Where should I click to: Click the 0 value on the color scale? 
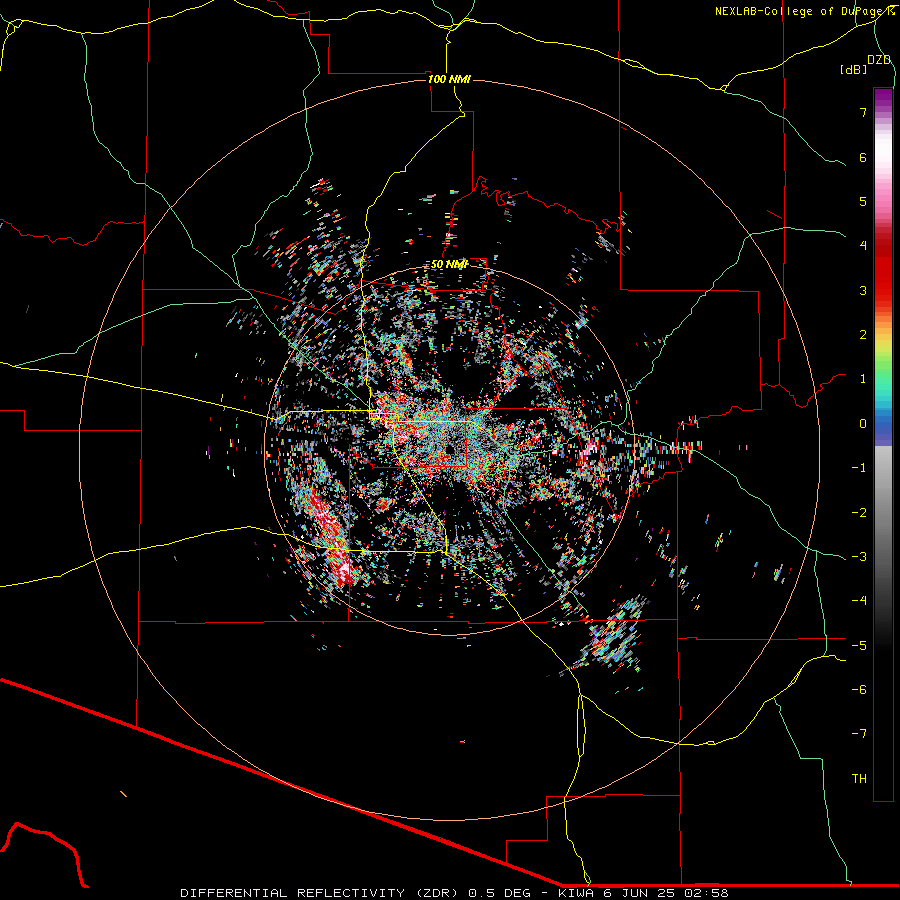tap(863, 424)
